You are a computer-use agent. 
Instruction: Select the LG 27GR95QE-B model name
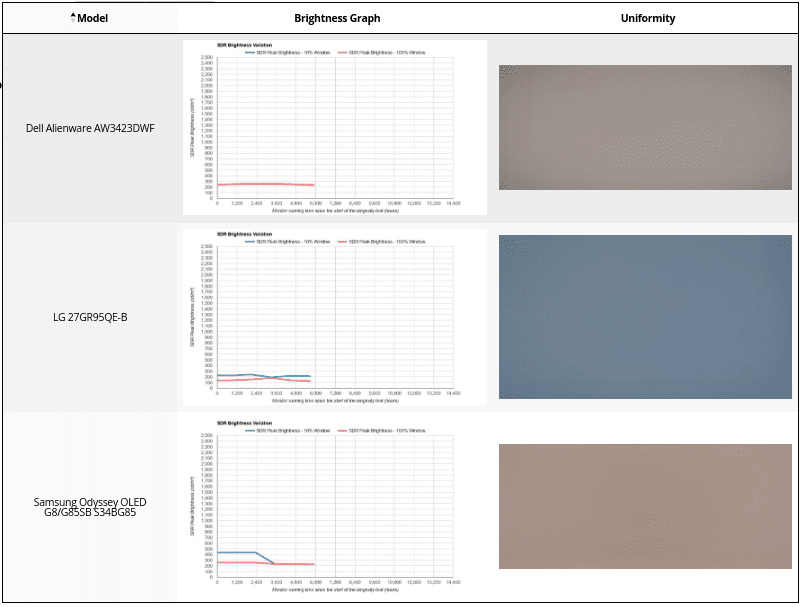[90, 317]
